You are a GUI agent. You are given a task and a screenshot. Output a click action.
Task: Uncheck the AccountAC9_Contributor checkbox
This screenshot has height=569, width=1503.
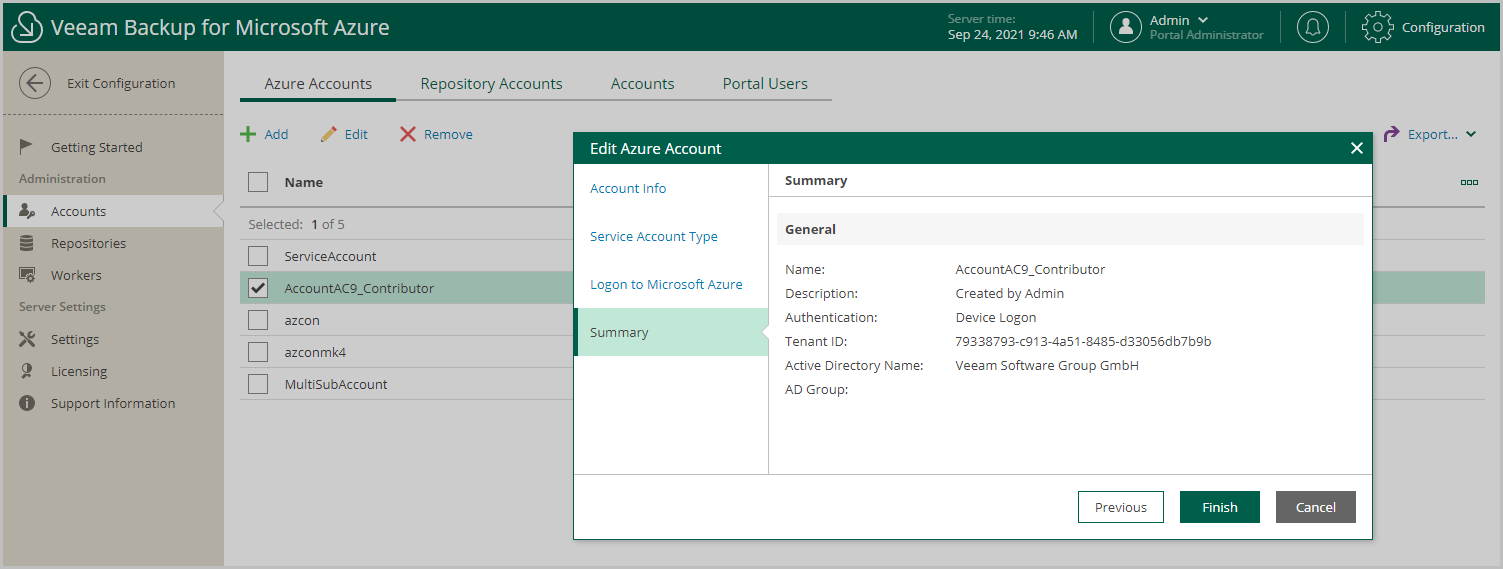(258, 288)
